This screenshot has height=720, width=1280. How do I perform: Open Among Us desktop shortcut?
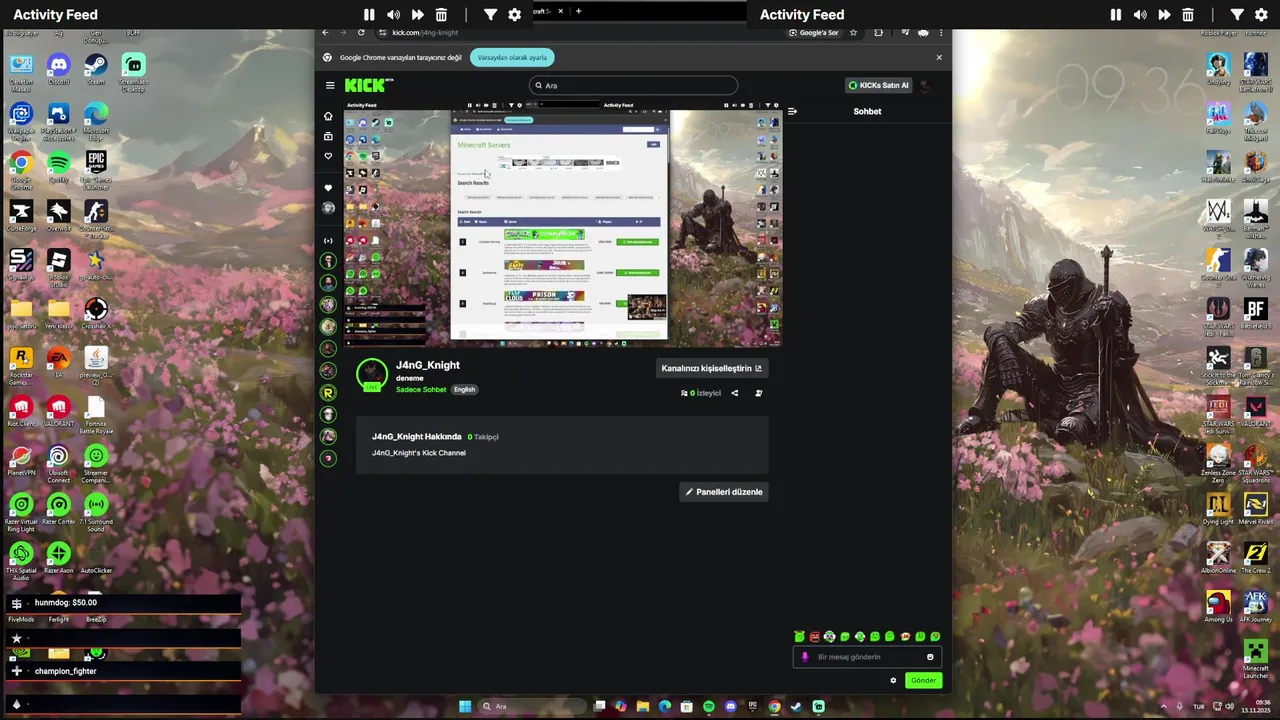1218,606
